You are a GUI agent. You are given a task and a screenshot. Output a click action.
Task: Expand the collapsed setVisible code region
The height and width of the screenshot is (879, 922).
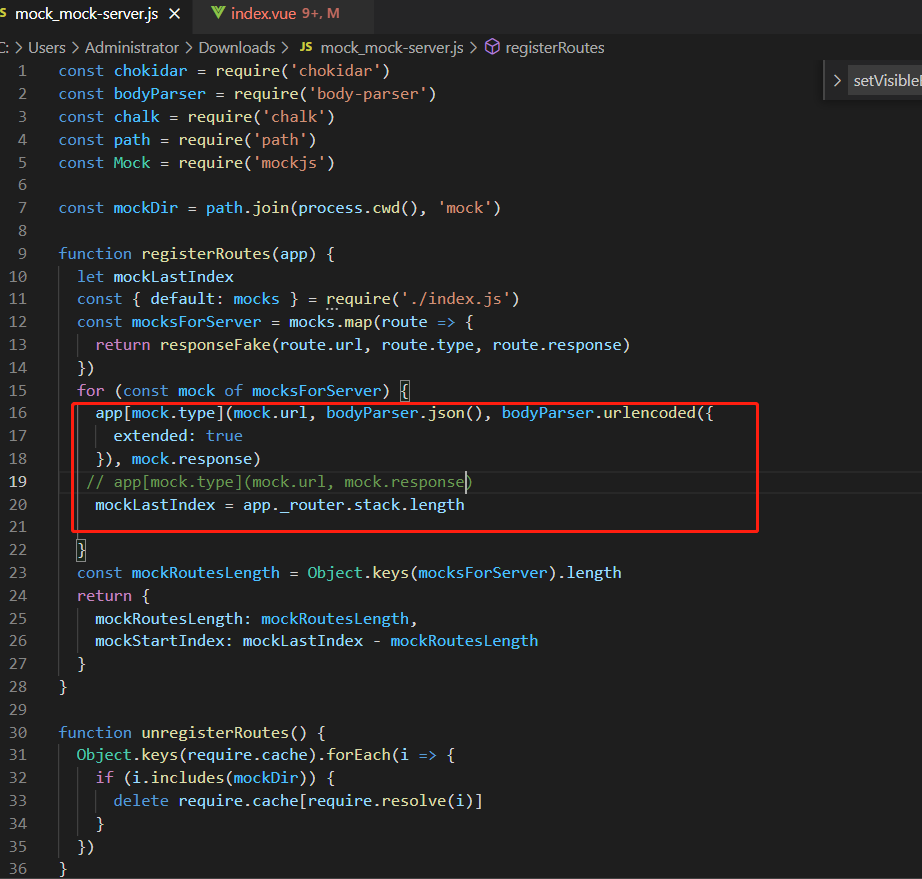point(839,79)
